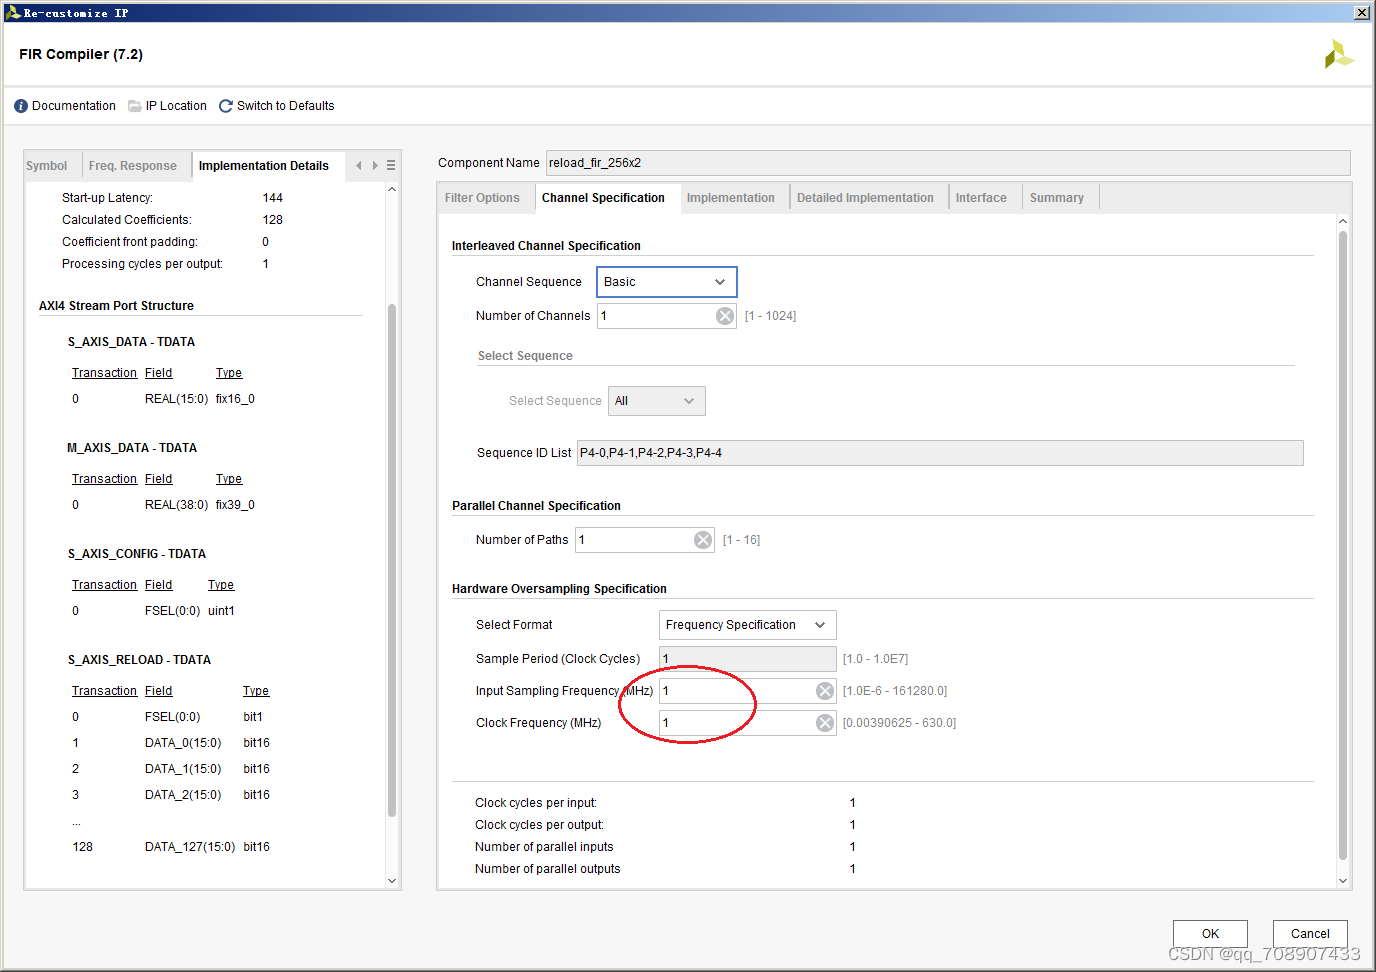Image resolution: width=1376 pixels, height=972 pixels.
Task: Switch to the Freq. Response tab
Action: pyautogui.click(x=132, y=166)
